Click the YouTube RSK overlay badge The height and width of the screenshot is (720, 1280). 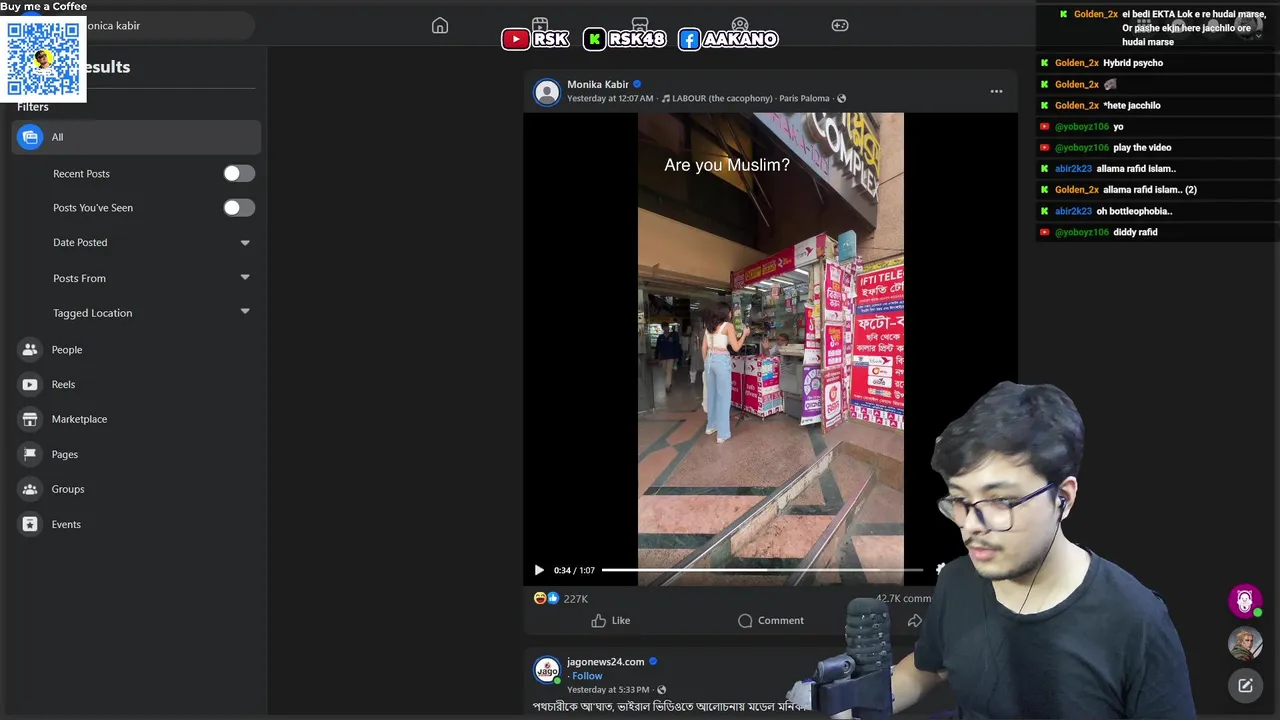click(536, 39)
